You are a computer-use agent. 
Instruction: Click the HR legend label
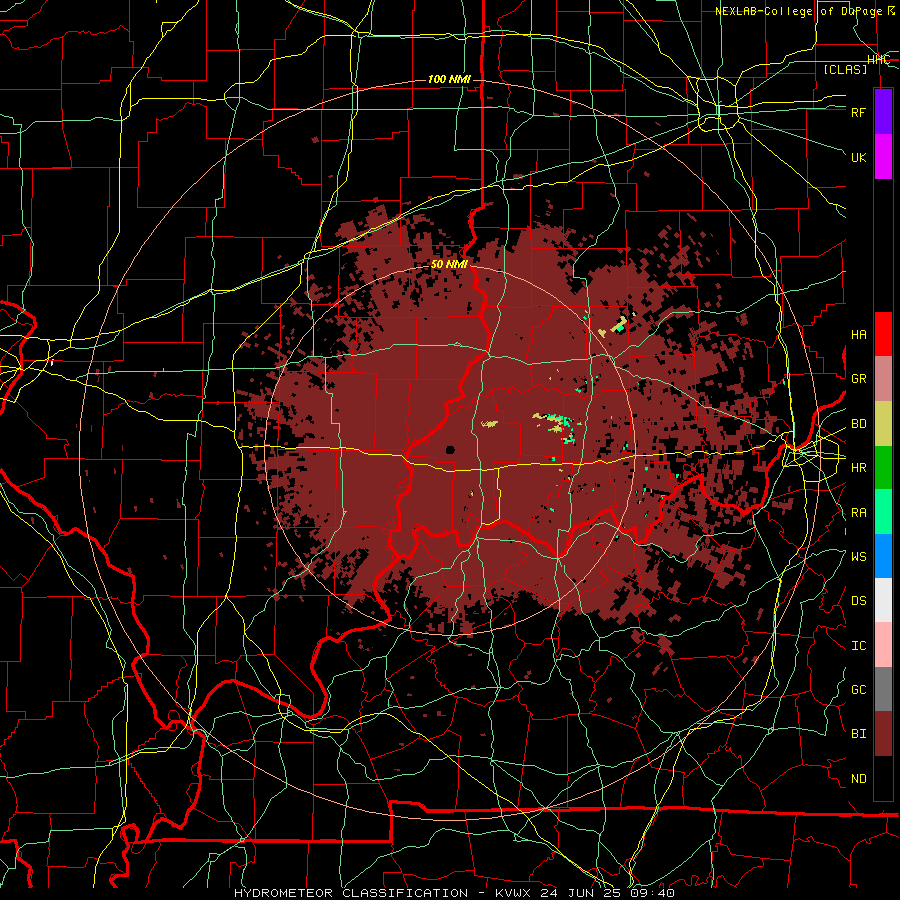click(x=858, y=468)
